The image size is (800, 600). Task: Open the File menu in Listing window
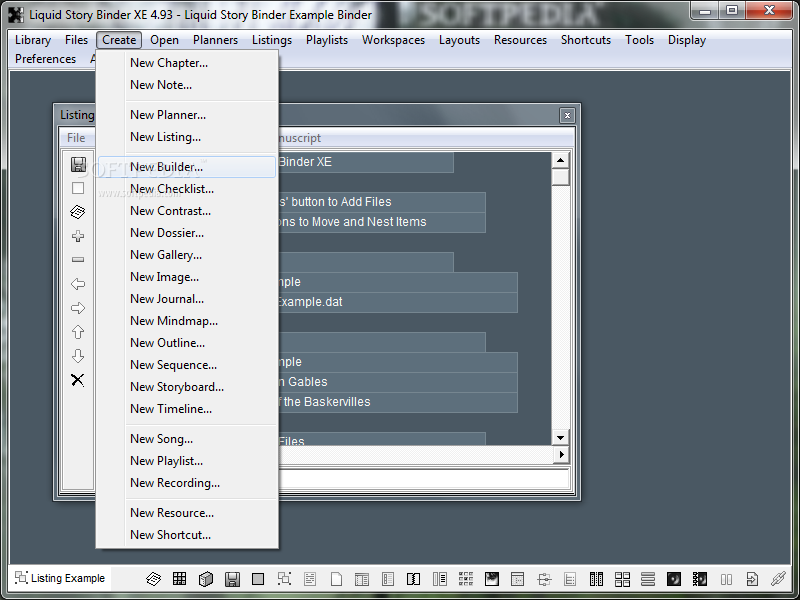click(76, 138)
